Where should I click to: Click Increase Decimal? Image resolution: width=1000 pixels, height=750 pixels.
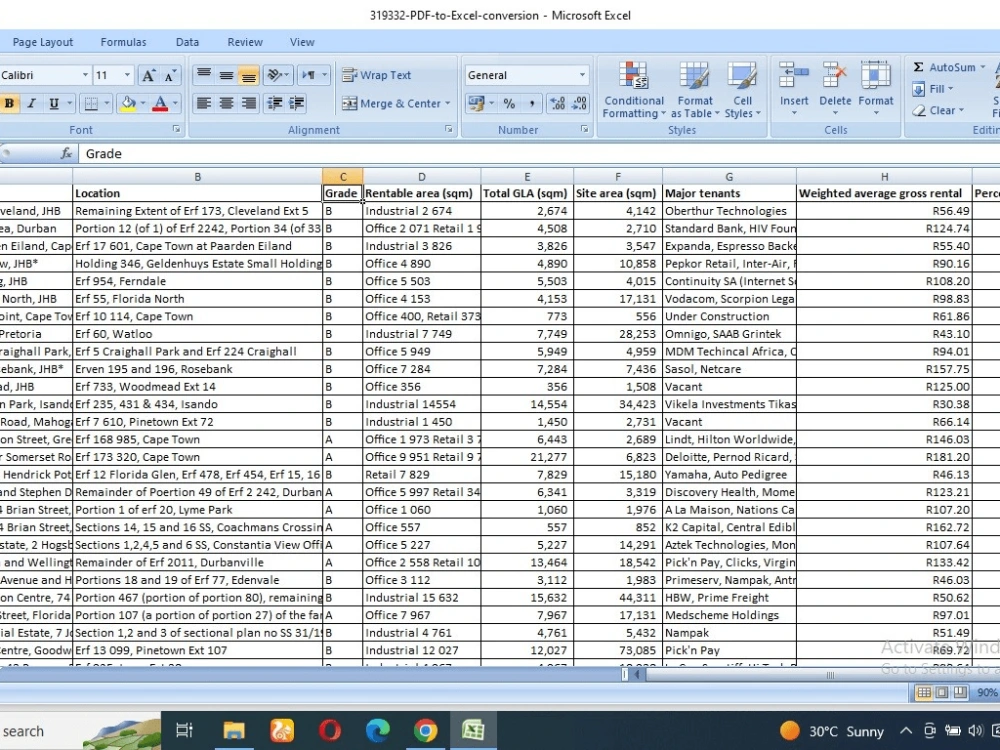(557, 103)
